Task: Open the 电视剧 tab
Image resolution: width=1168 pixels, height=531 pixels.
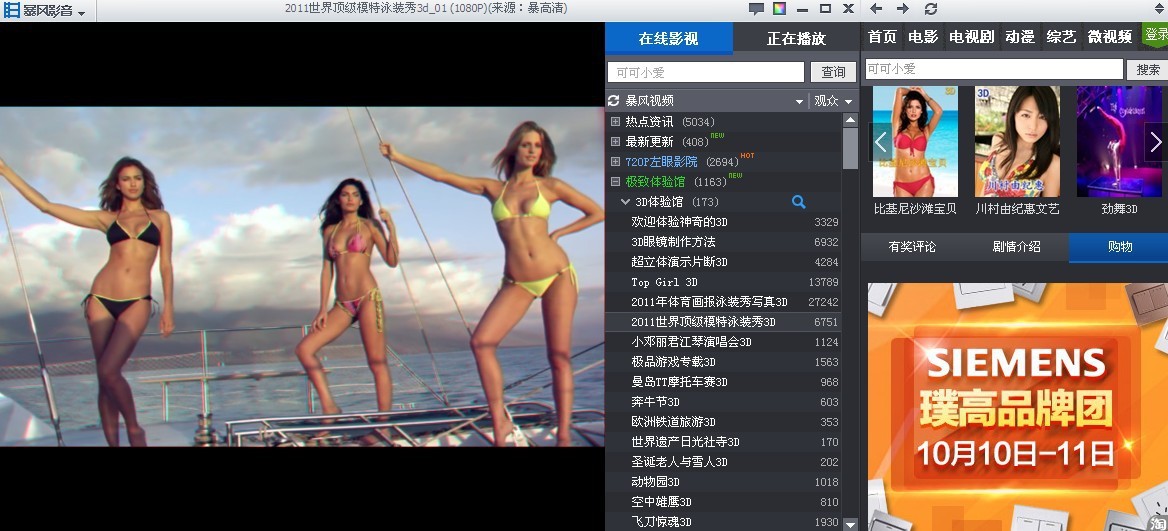Action: 971,37
